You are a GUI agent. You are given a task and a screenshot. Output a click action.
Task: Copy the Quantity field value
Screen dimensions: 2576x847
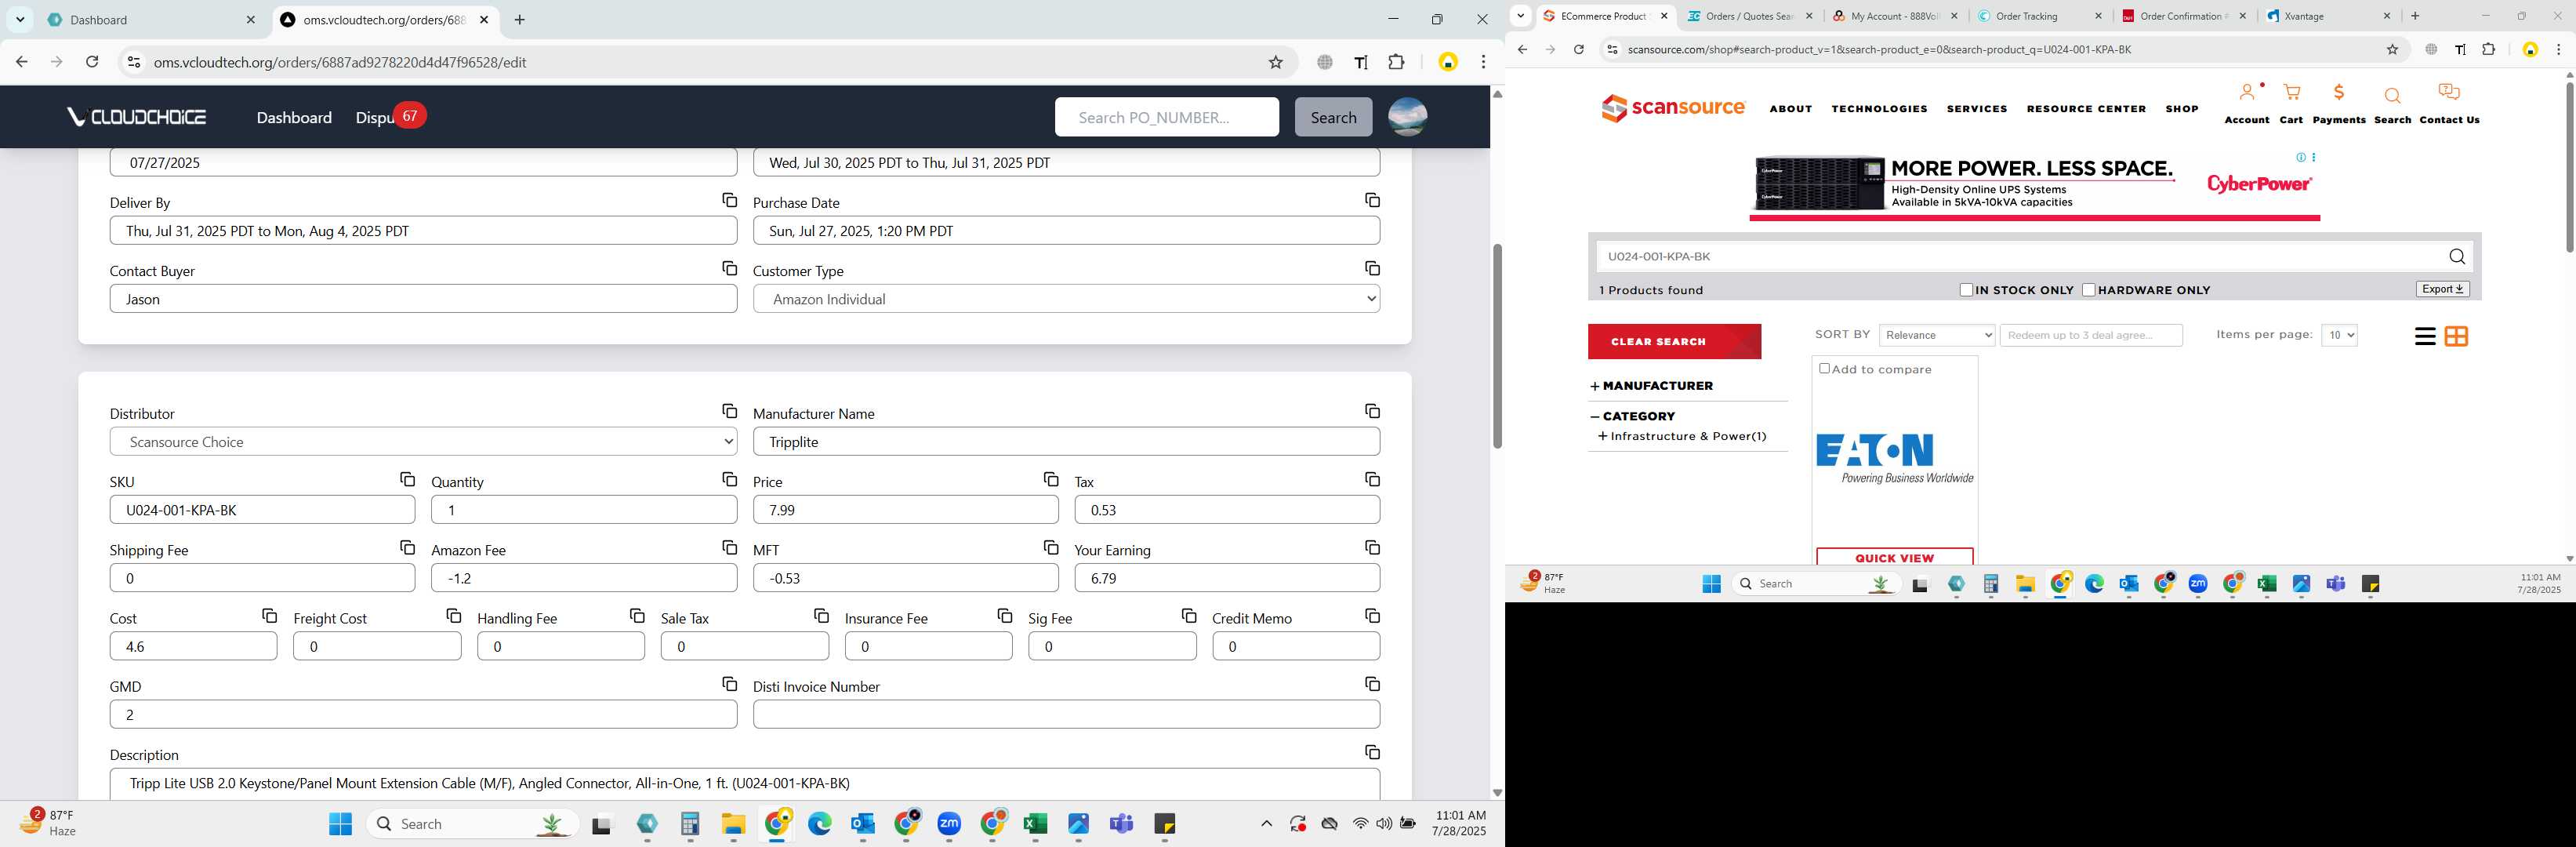coord(730,479)
